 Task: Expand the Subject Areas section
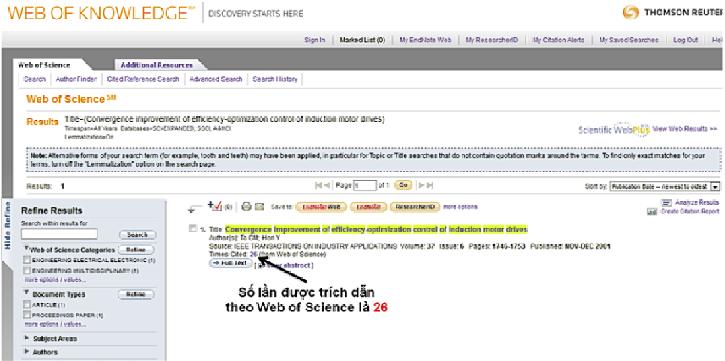click(27, 338)
